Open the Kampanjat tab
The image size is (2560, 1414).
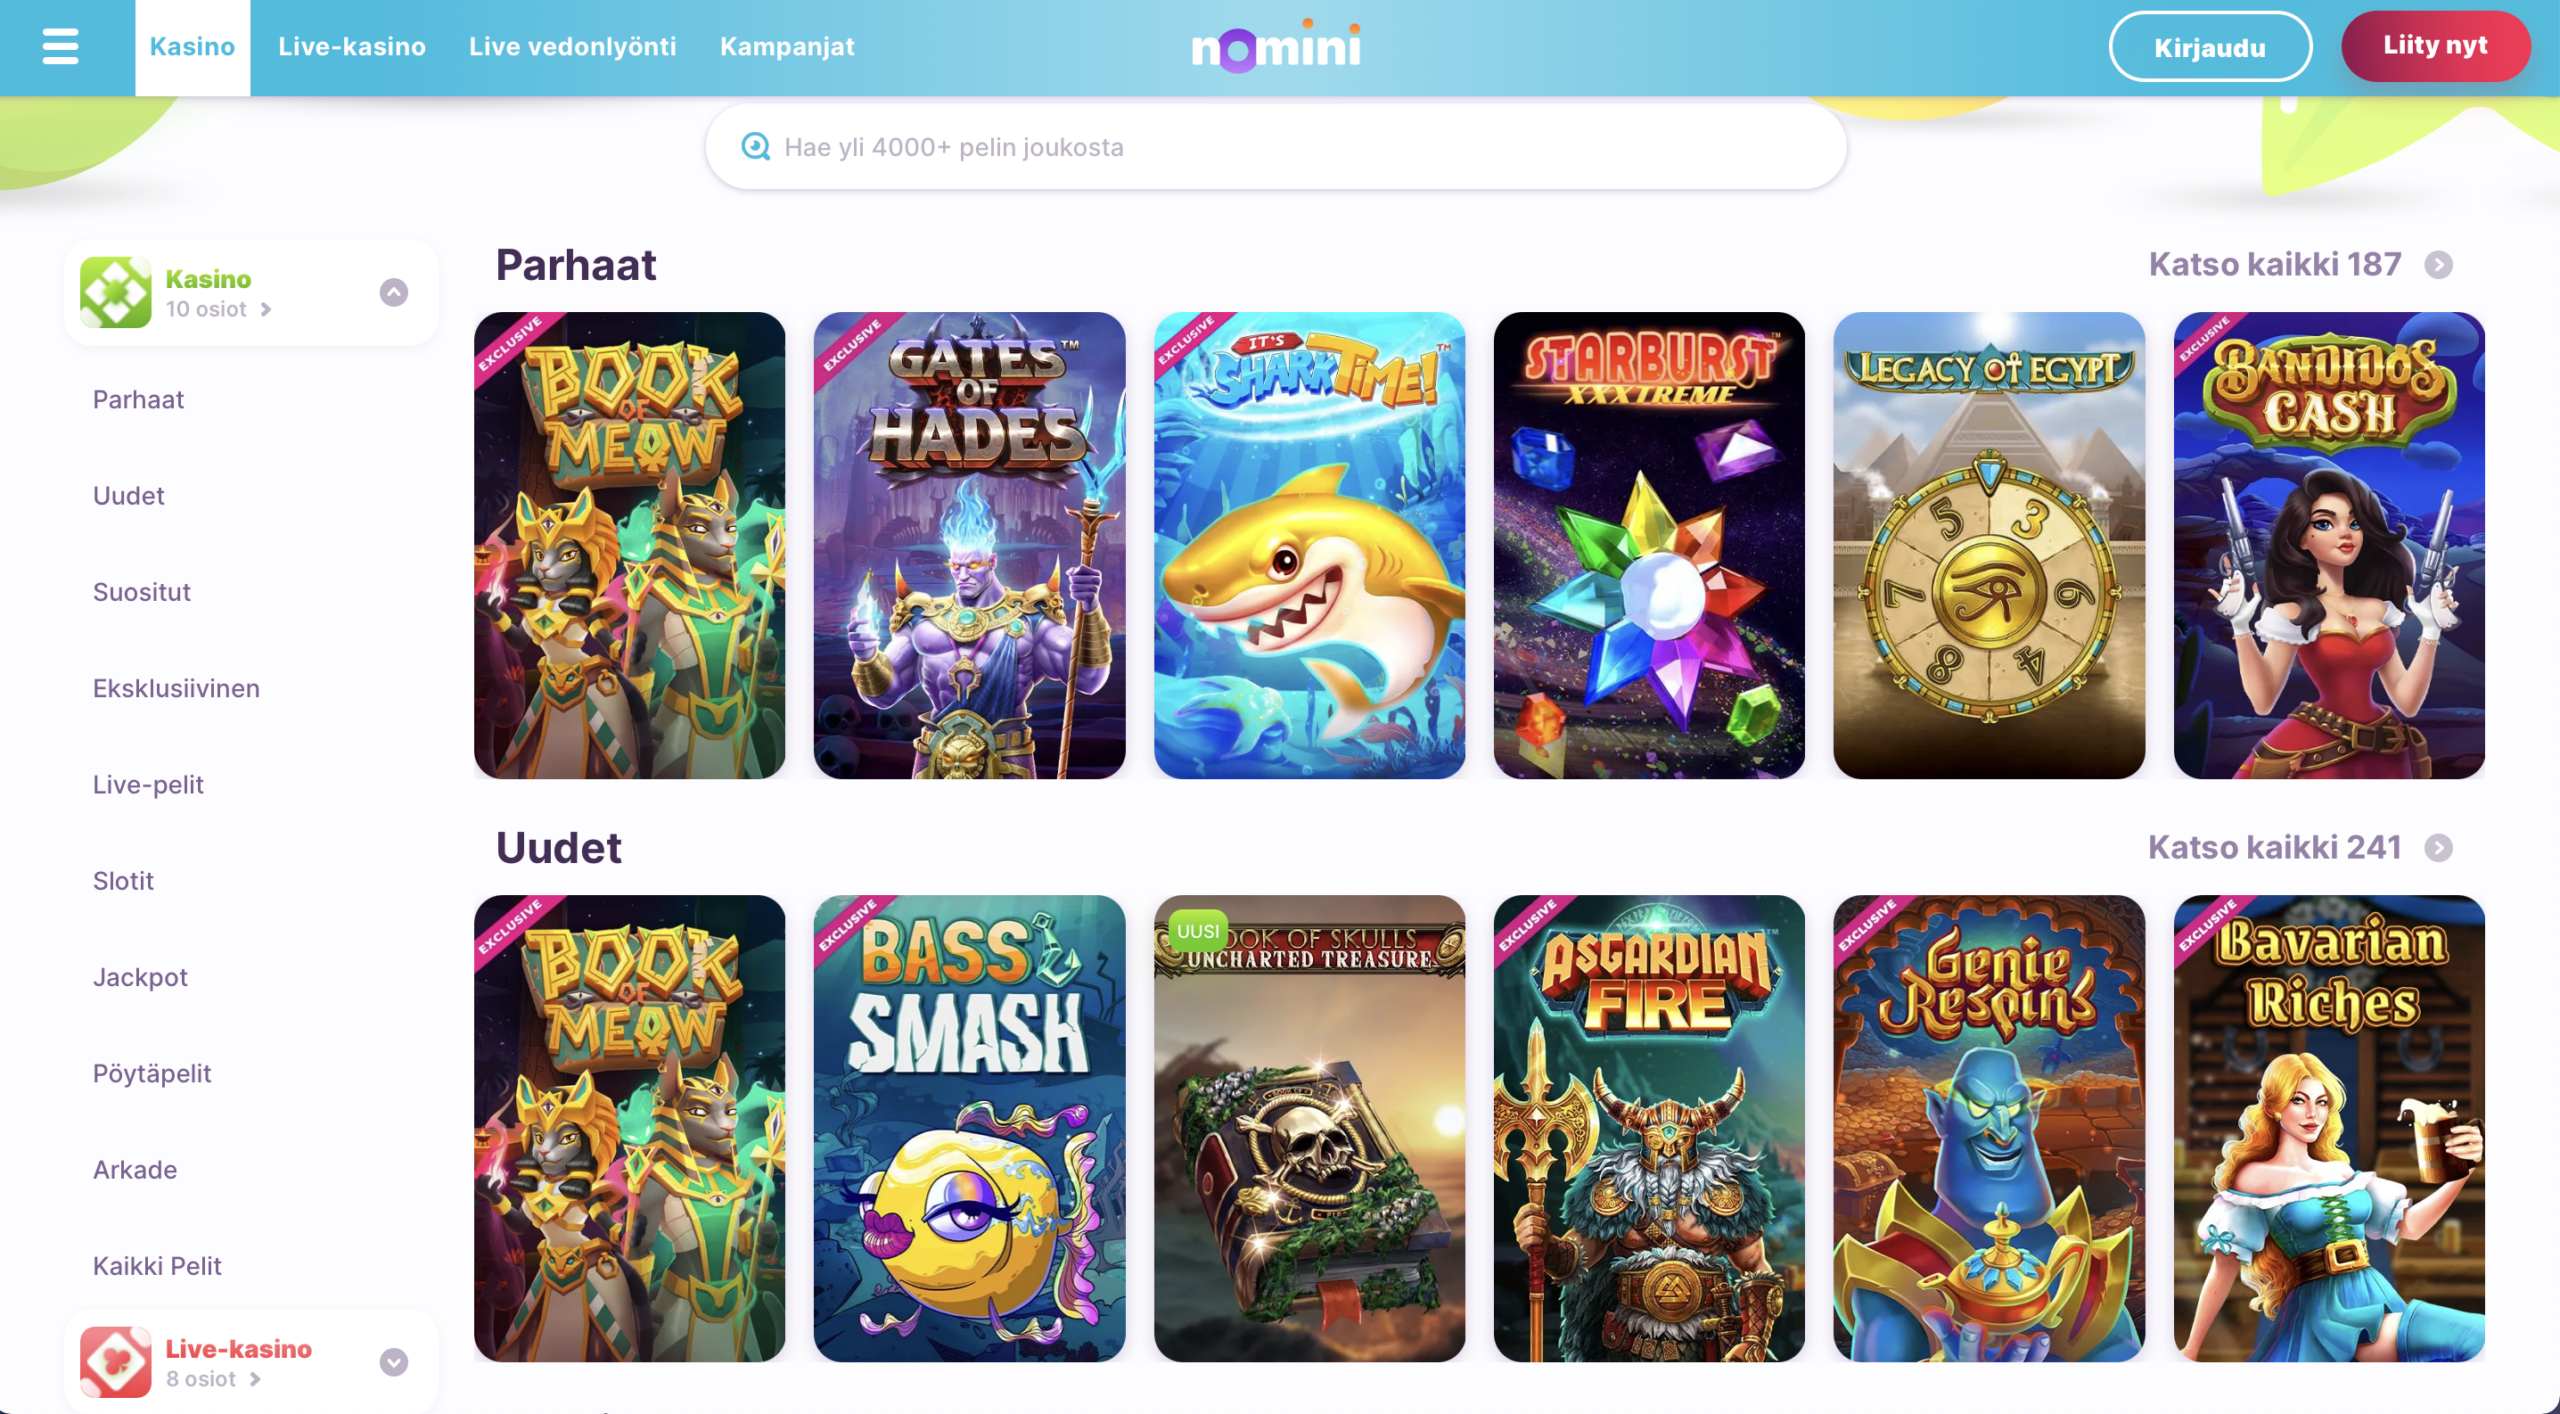pos(787,47)
